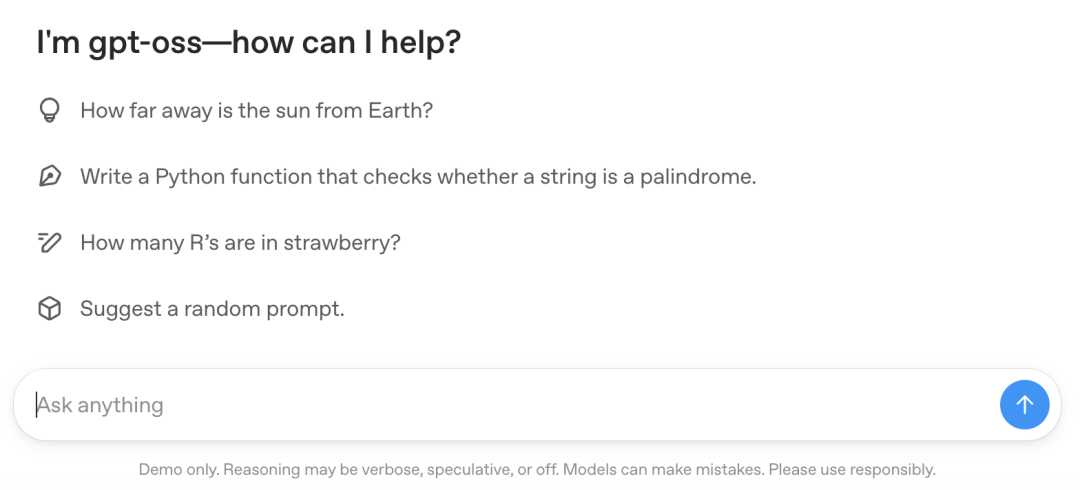The width and height of the screenshot is (1080, 490).
Task: Pick 'How many R's are in strawberry?' prompt
Action: coord(240,243)
